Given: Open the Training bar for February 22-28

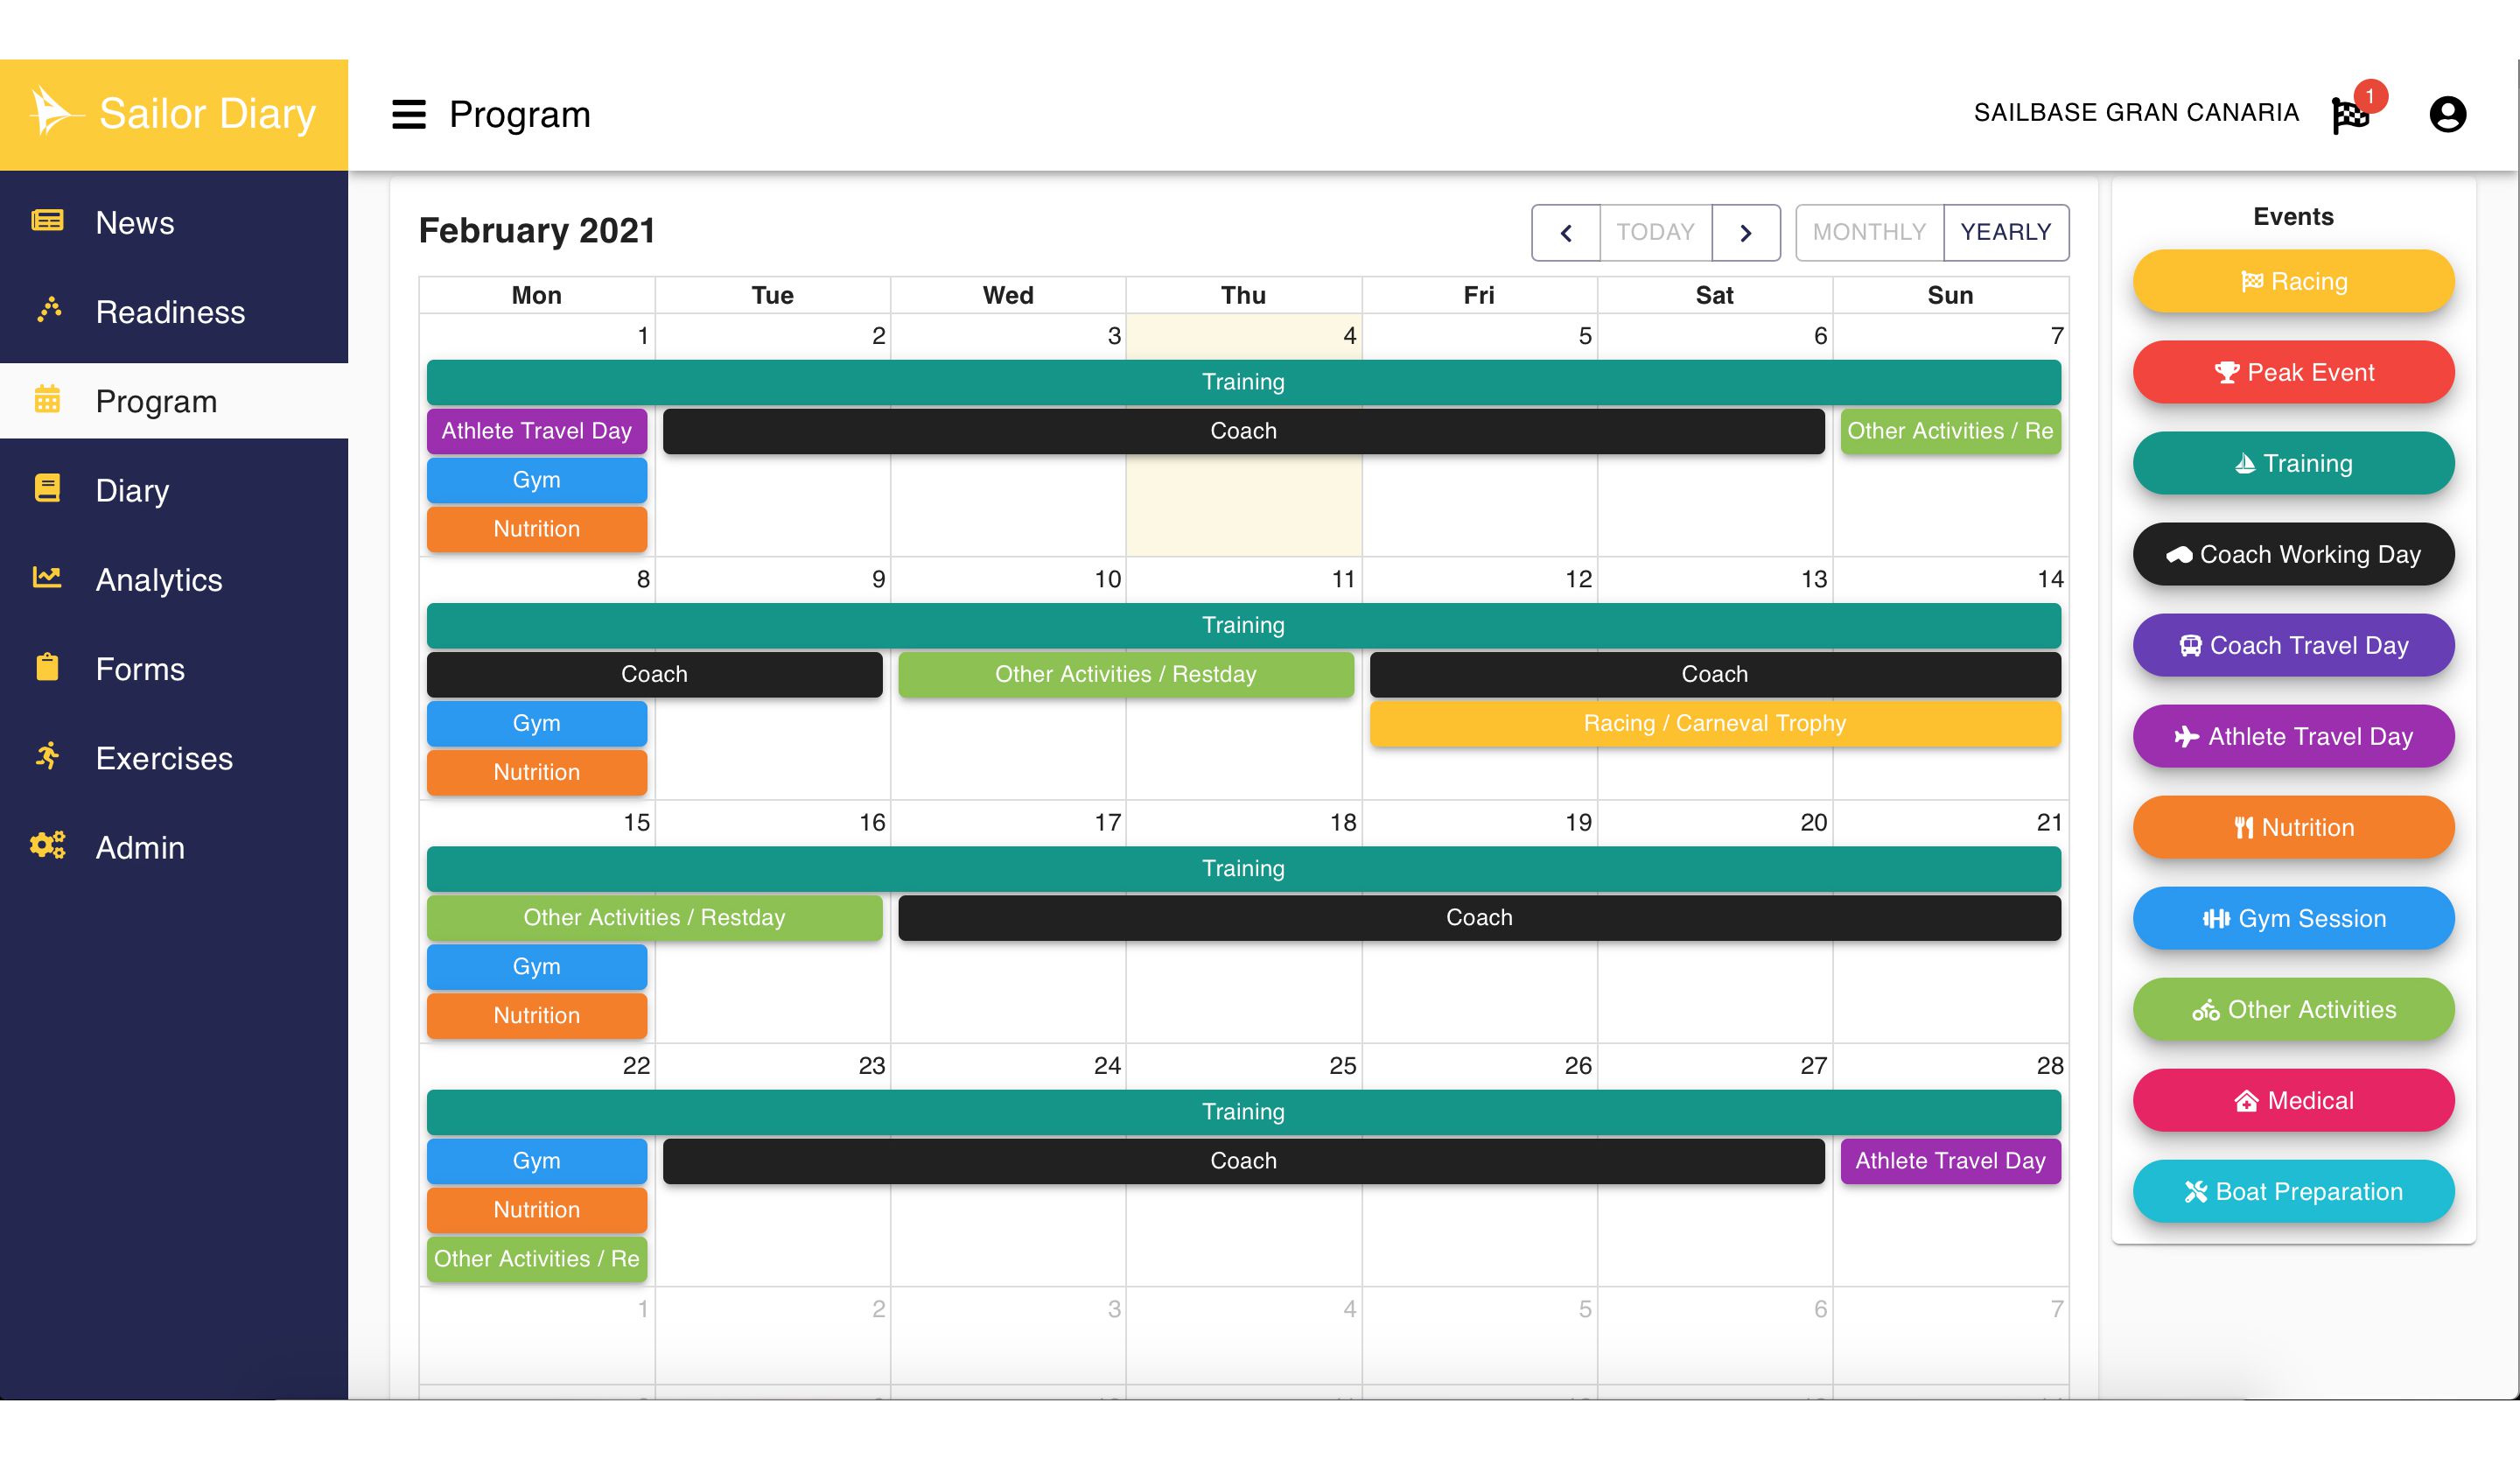Looking at the screenshot, I should point(1243,1112).
